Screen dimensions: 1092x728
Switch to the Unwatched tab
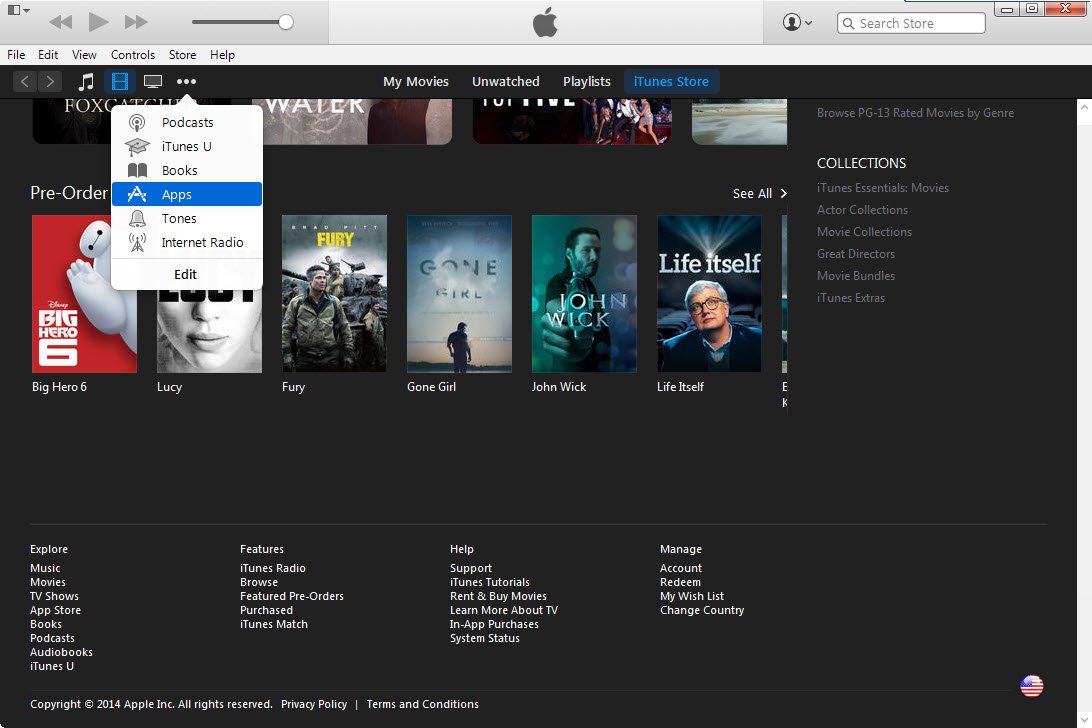[x=505, y=82]
